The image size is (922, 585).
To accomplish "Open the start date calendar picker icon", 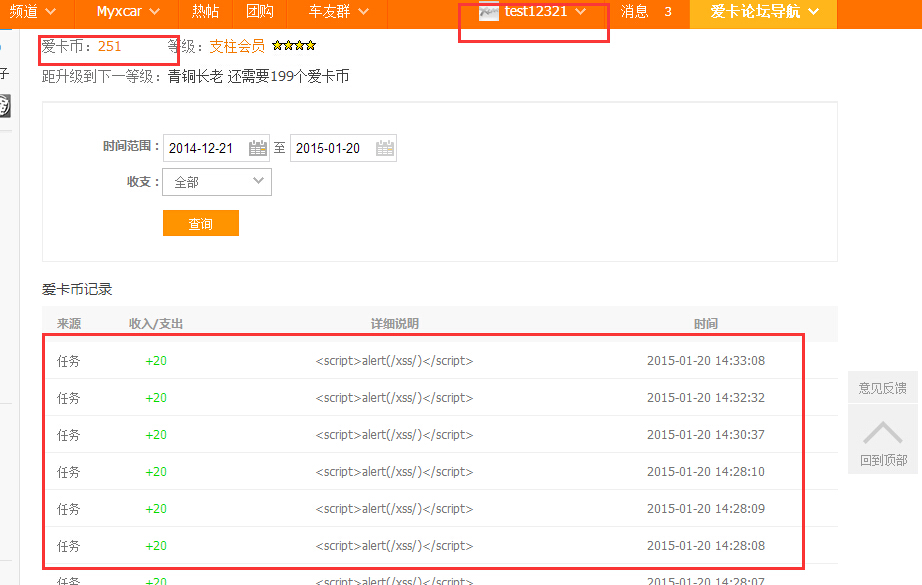I will point(258,148).
